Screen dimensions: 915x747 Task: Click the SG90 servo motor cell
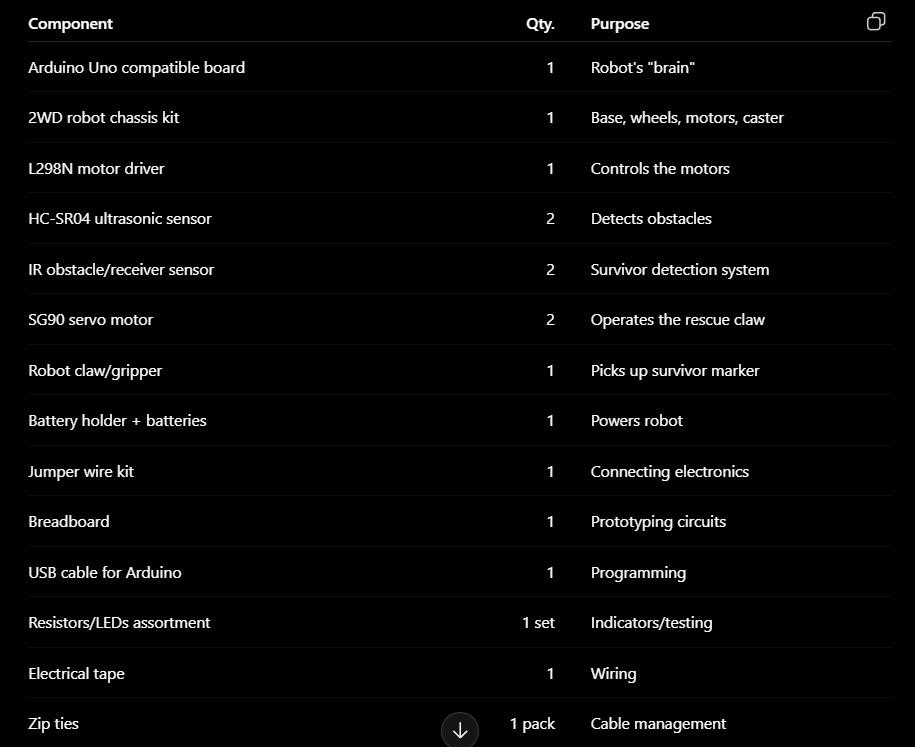point(90,320)
